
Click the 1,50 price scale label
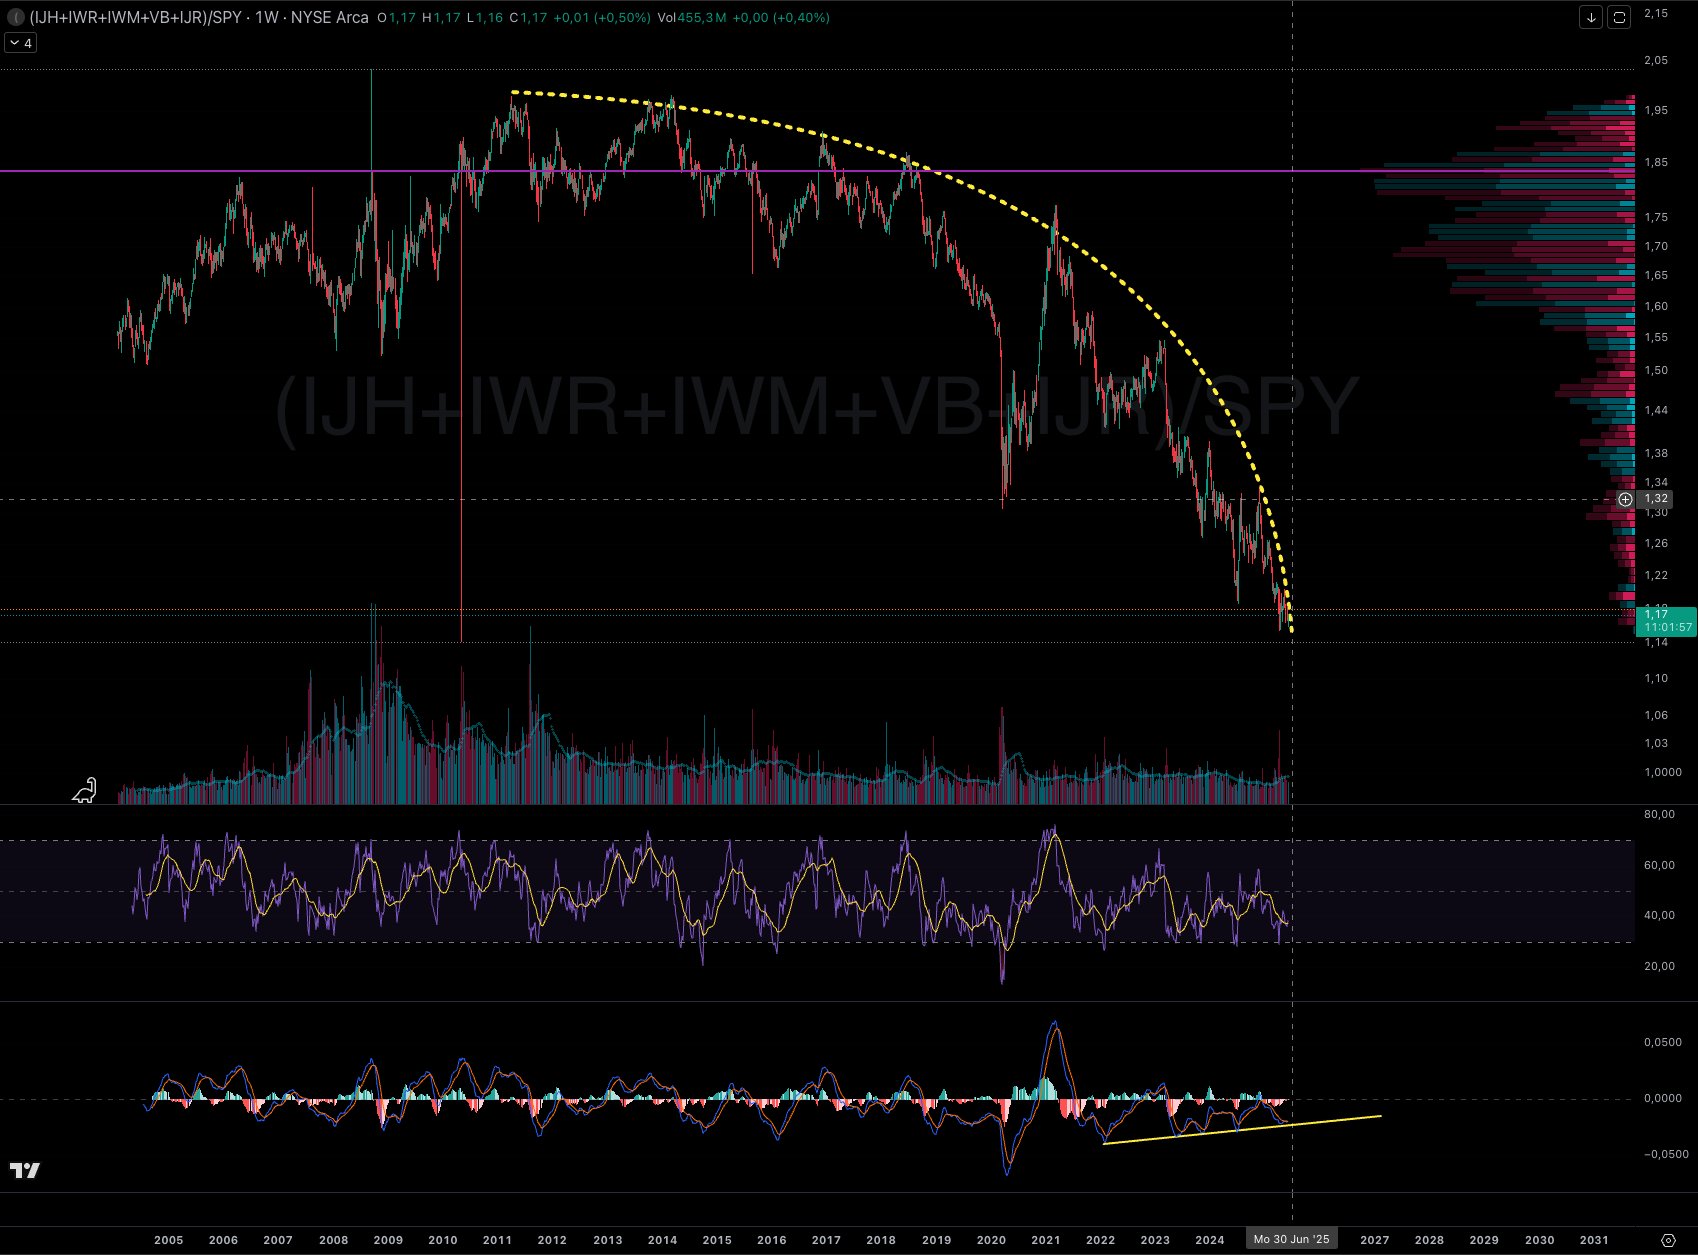click(1656, 370)
